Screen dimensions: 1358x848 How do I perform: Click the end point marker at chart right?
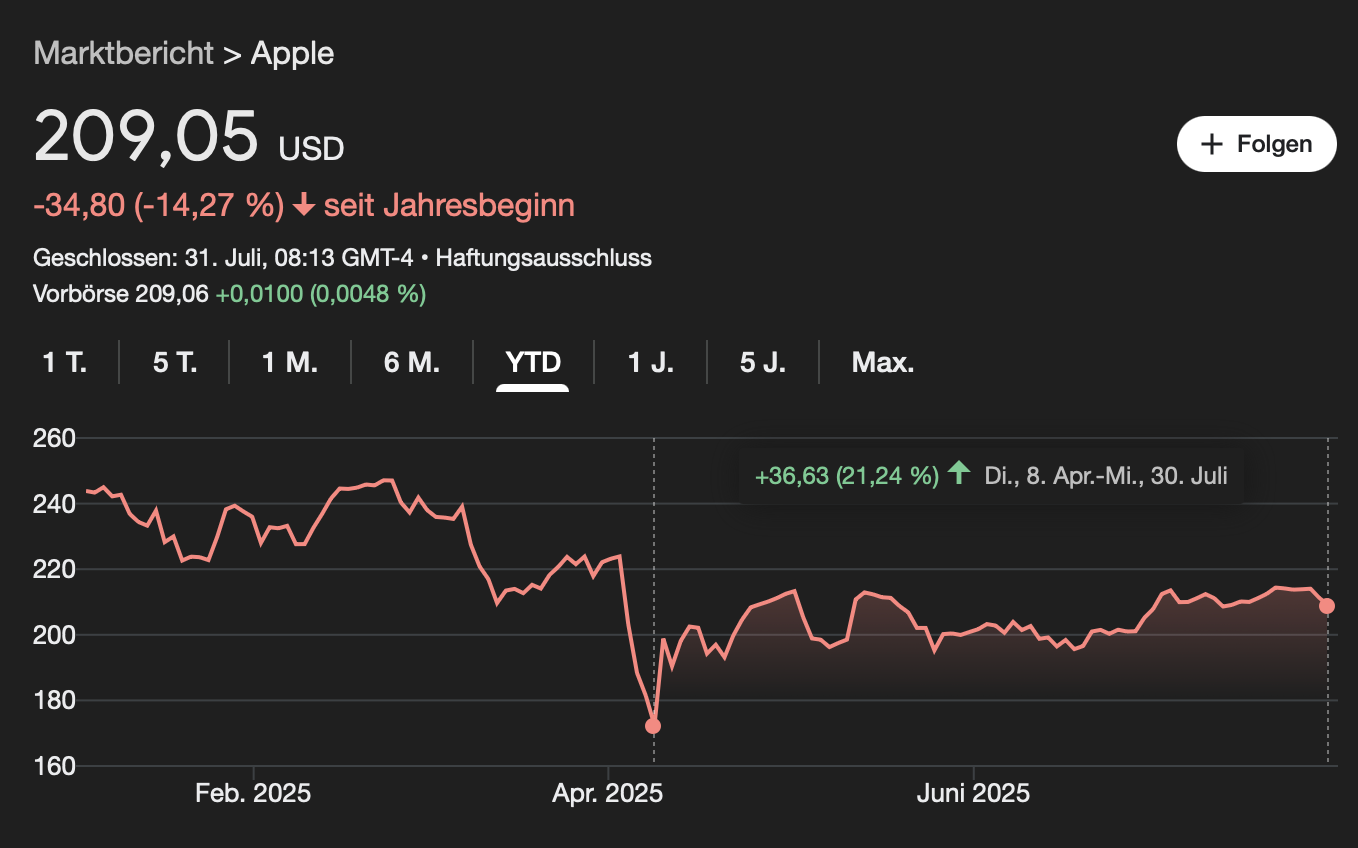[x=1327, y=606]
